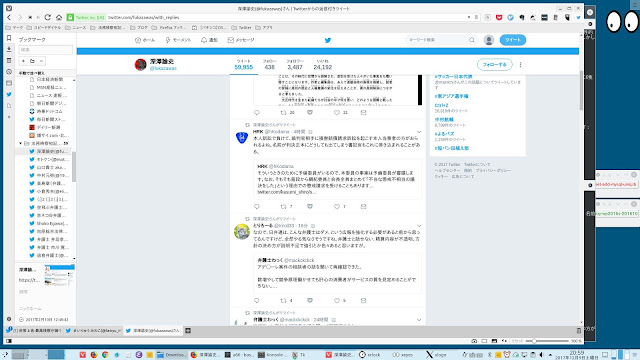Open the profile avatar menu on Twitter
The height and width of the screenshot is (360, 640).
click(x=489, y=40)
